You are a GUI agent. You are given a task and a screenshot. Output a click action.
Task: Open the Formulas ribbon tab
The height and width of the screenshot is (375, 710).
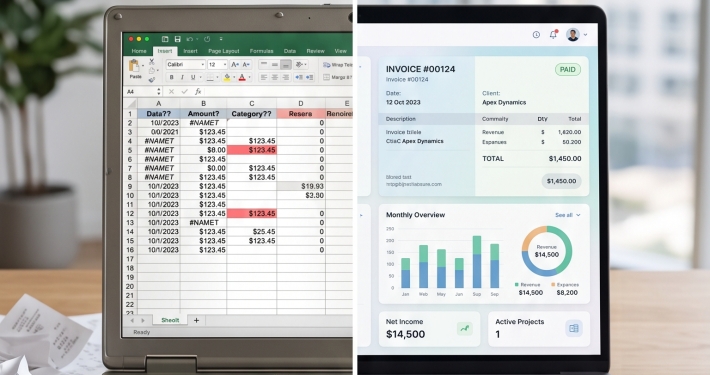point(261,51)
